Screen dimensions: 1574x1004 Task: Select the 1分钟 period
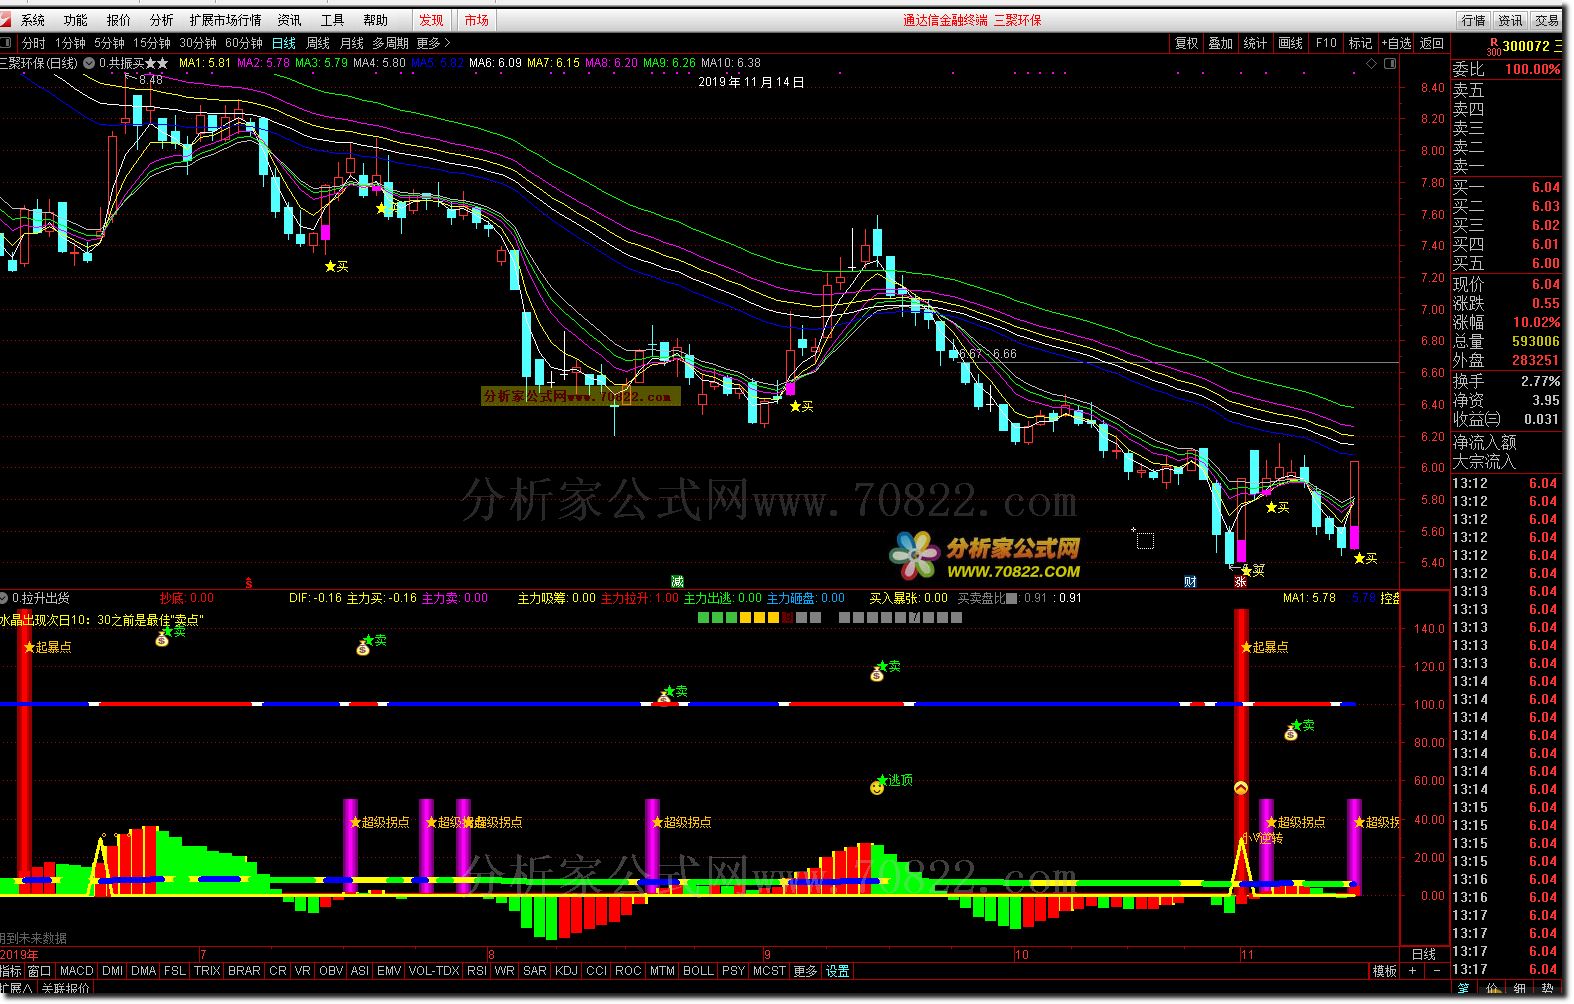coord(70,43)
